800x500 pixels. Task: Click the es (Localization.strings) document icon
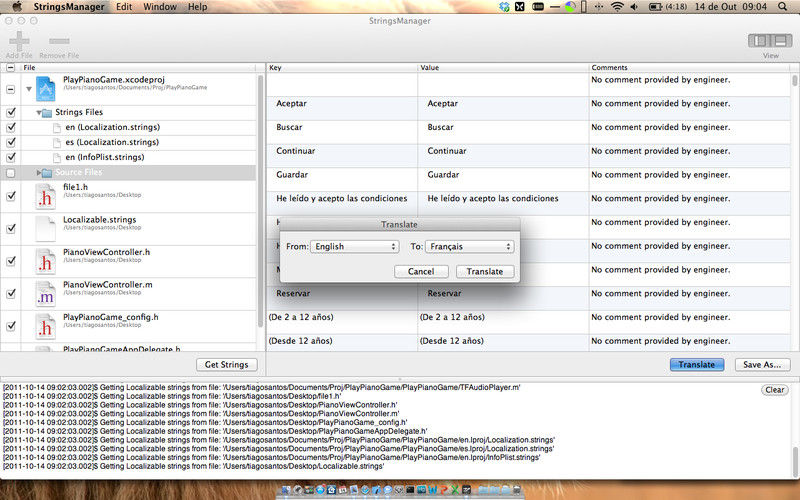point(57,142)
